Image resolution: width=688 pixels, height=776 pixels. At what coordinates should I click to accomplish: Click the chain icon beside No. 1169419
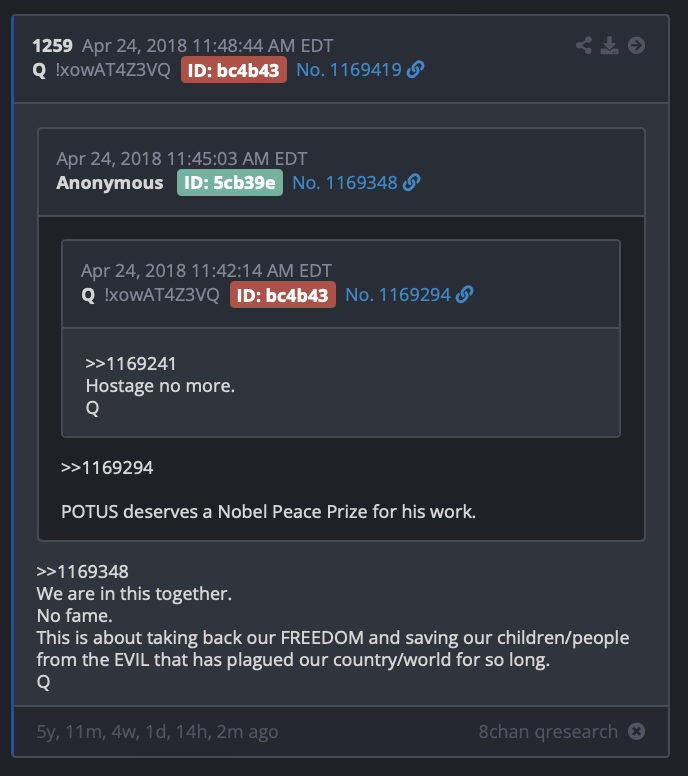point(415,70)
